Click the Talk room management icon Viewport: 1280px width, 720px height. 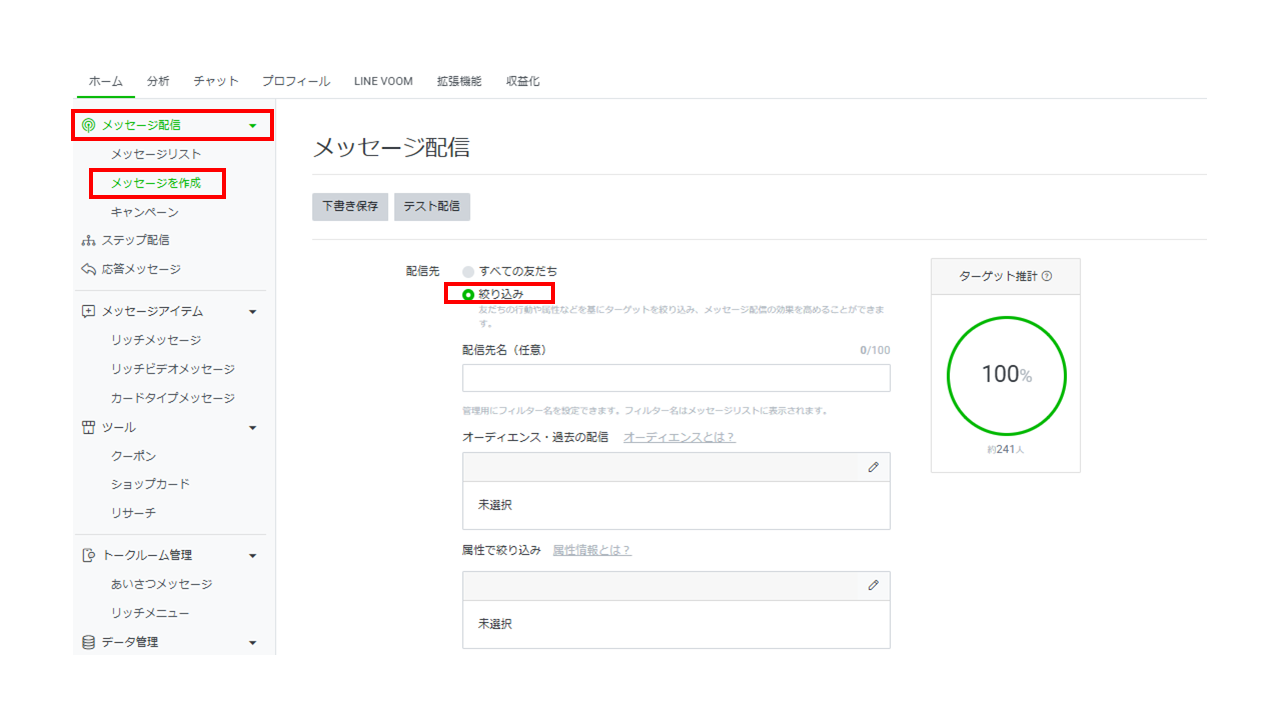coord(88,555)
